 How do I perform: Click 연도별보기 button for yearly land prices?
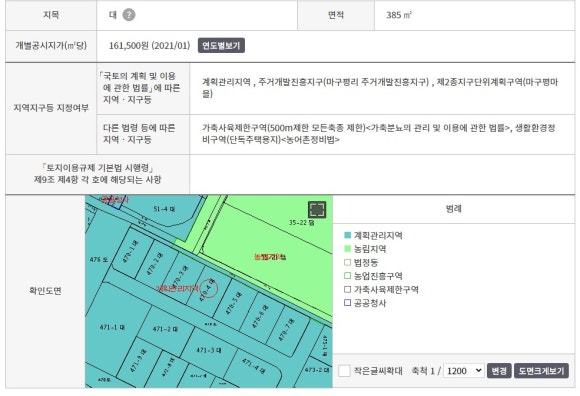tap(221, 46)
